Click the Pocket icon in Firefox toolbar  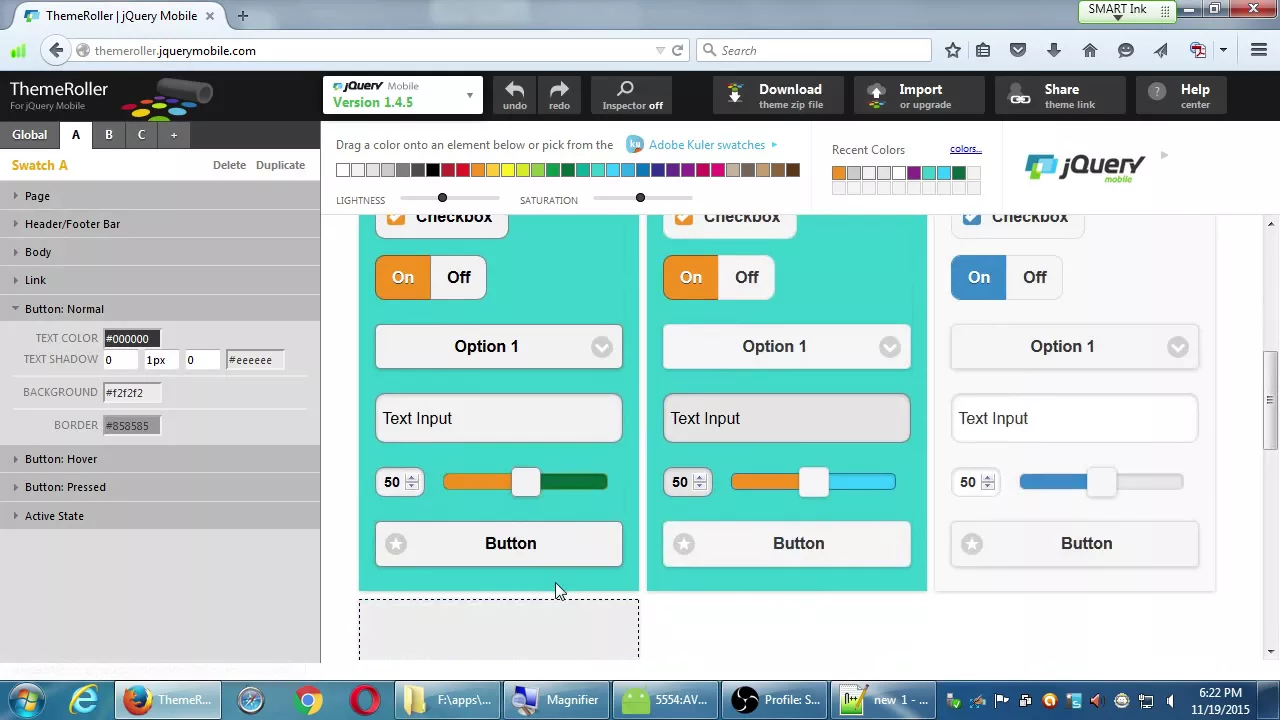coord(1018,50)
